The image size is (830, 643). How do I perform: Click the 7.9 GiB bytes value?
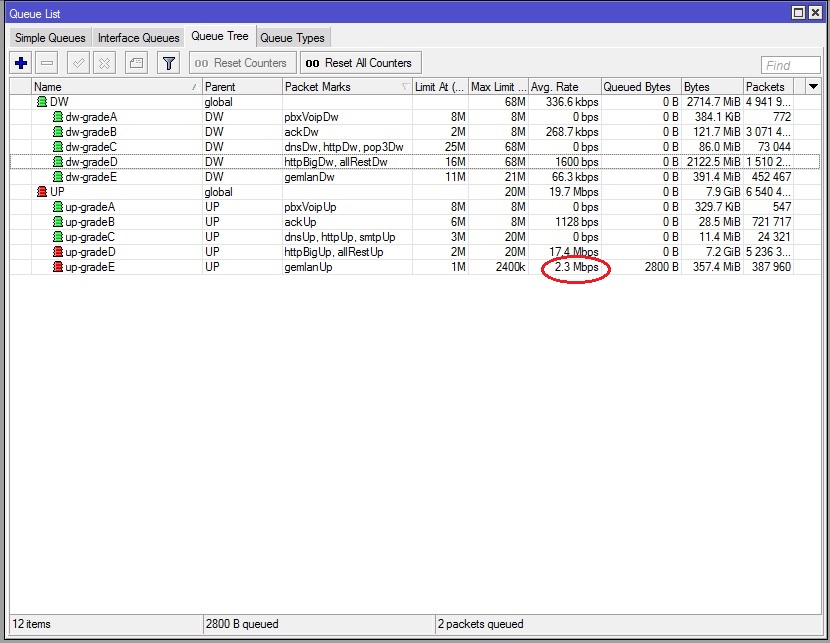click(x=723, y=192)
